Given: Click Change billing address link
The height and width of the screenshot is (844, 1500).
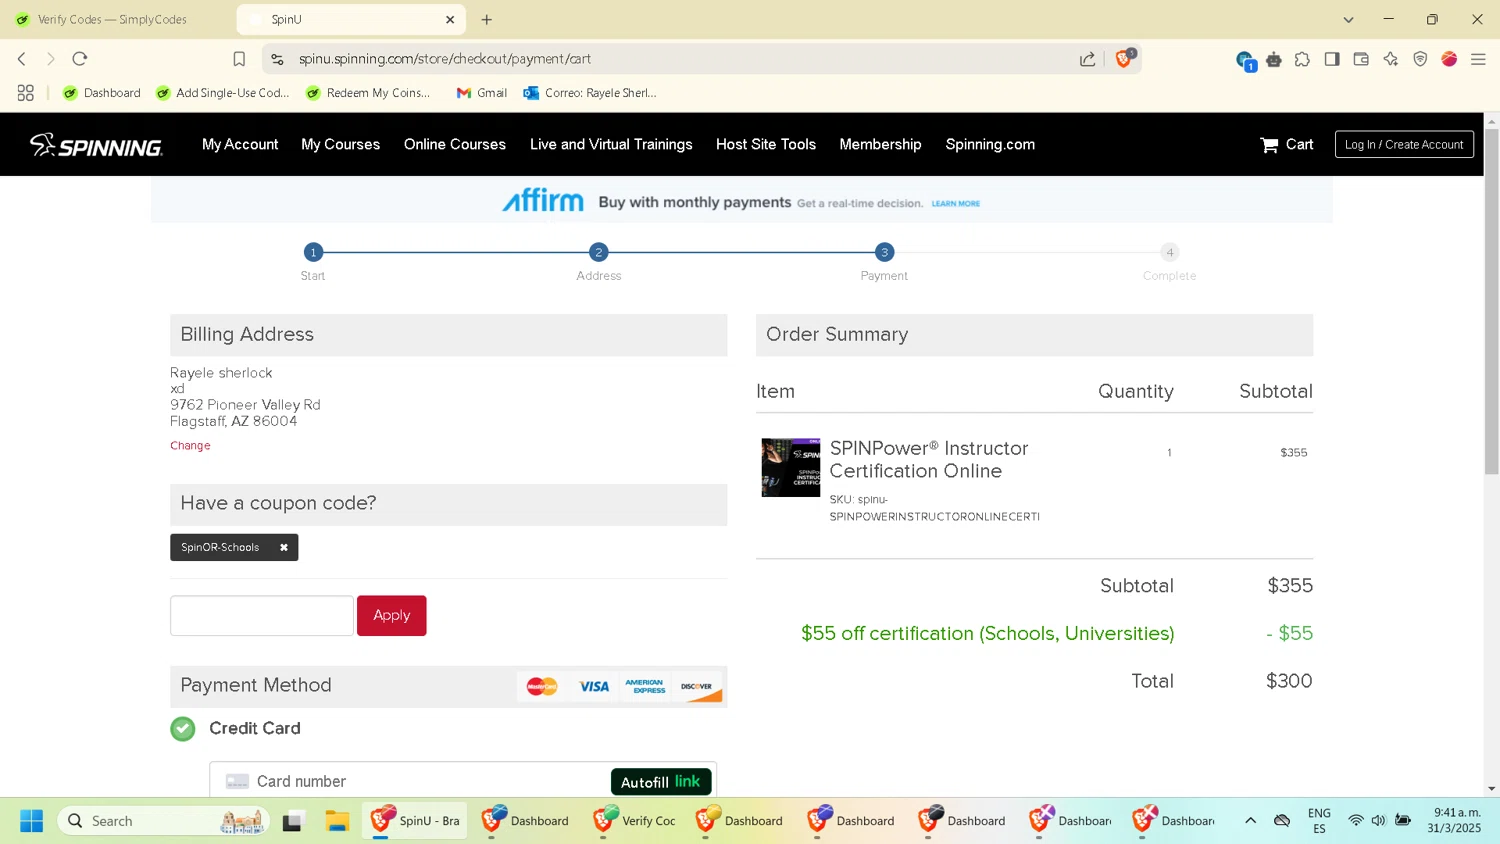Looking at the screenshot, I should click(190, 446).
